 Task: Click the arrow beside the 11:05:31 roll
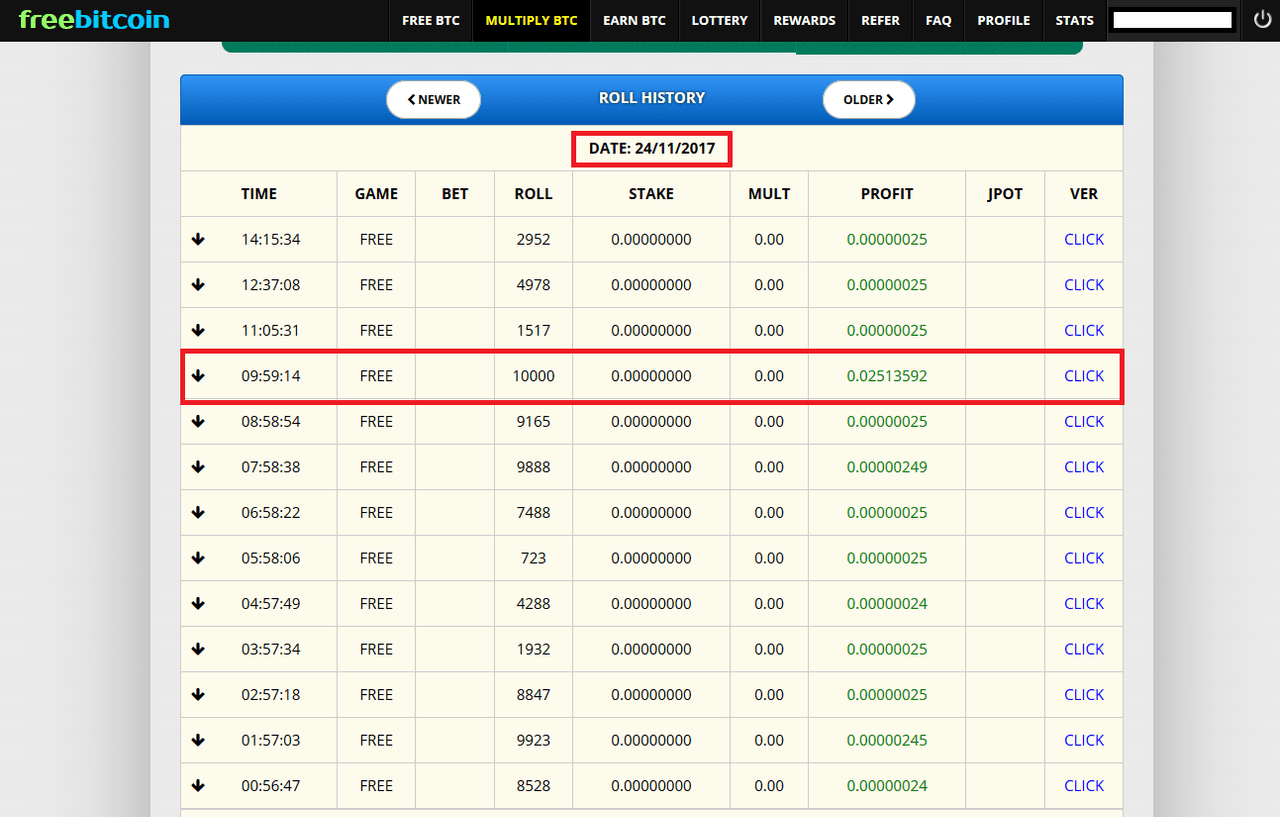click(198, 330)
